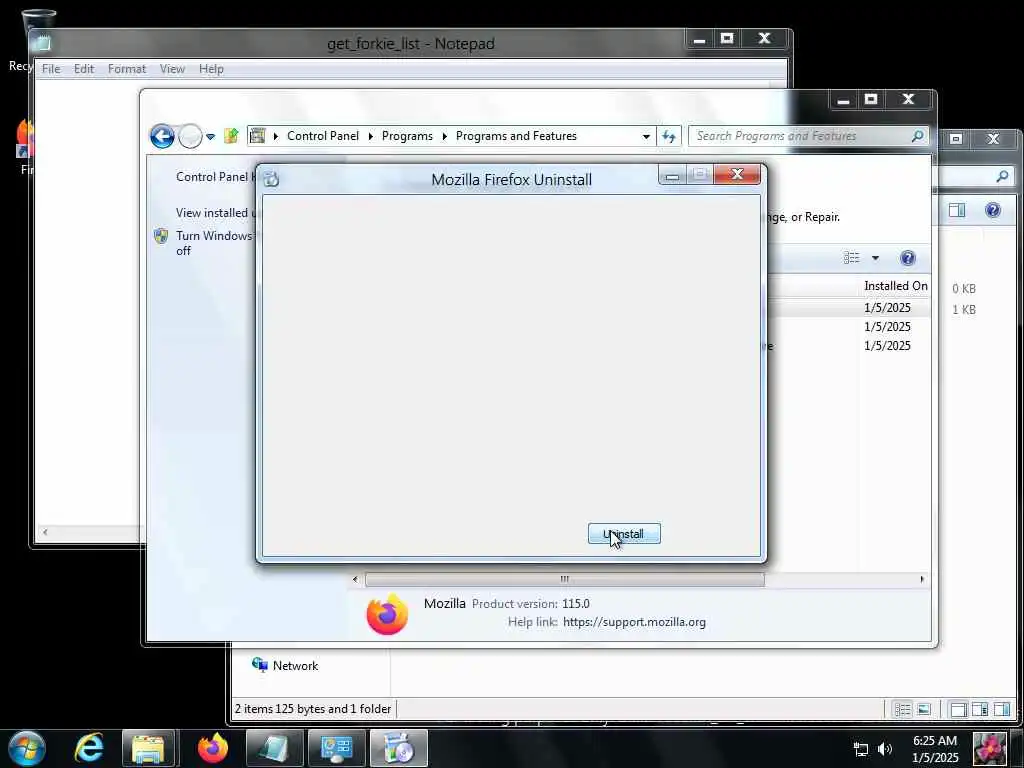Switch to the Firefox uninstaller taskbar button
Viewport: 1024px width, 768px height.
(x=398, y=748)
